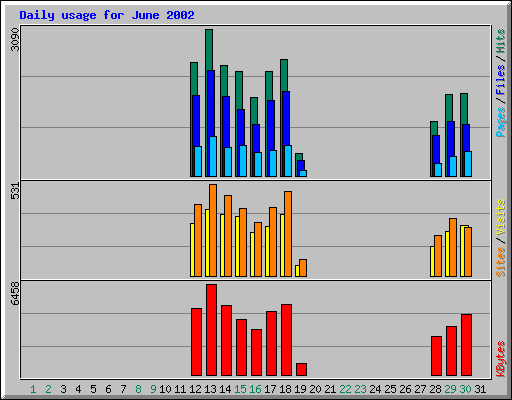Click the orange "Sites" legend label

tap(500, 262)
